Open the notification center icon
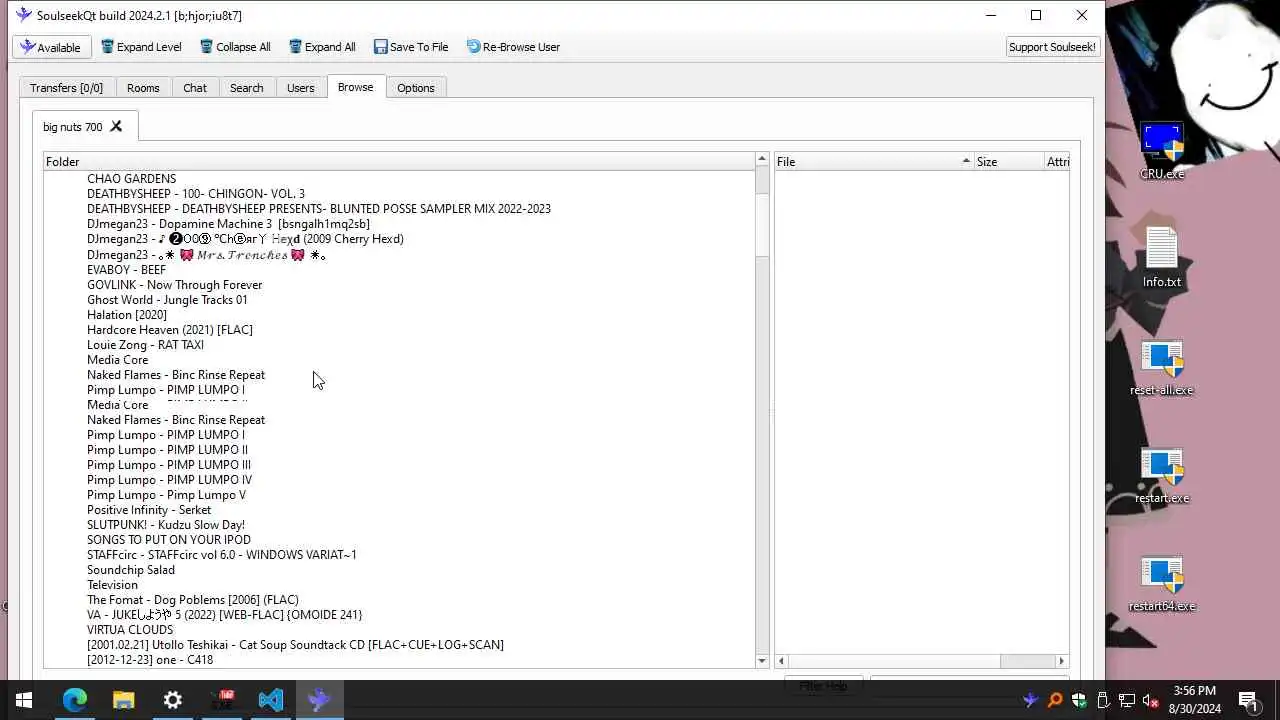 [x=1248, y=700]
